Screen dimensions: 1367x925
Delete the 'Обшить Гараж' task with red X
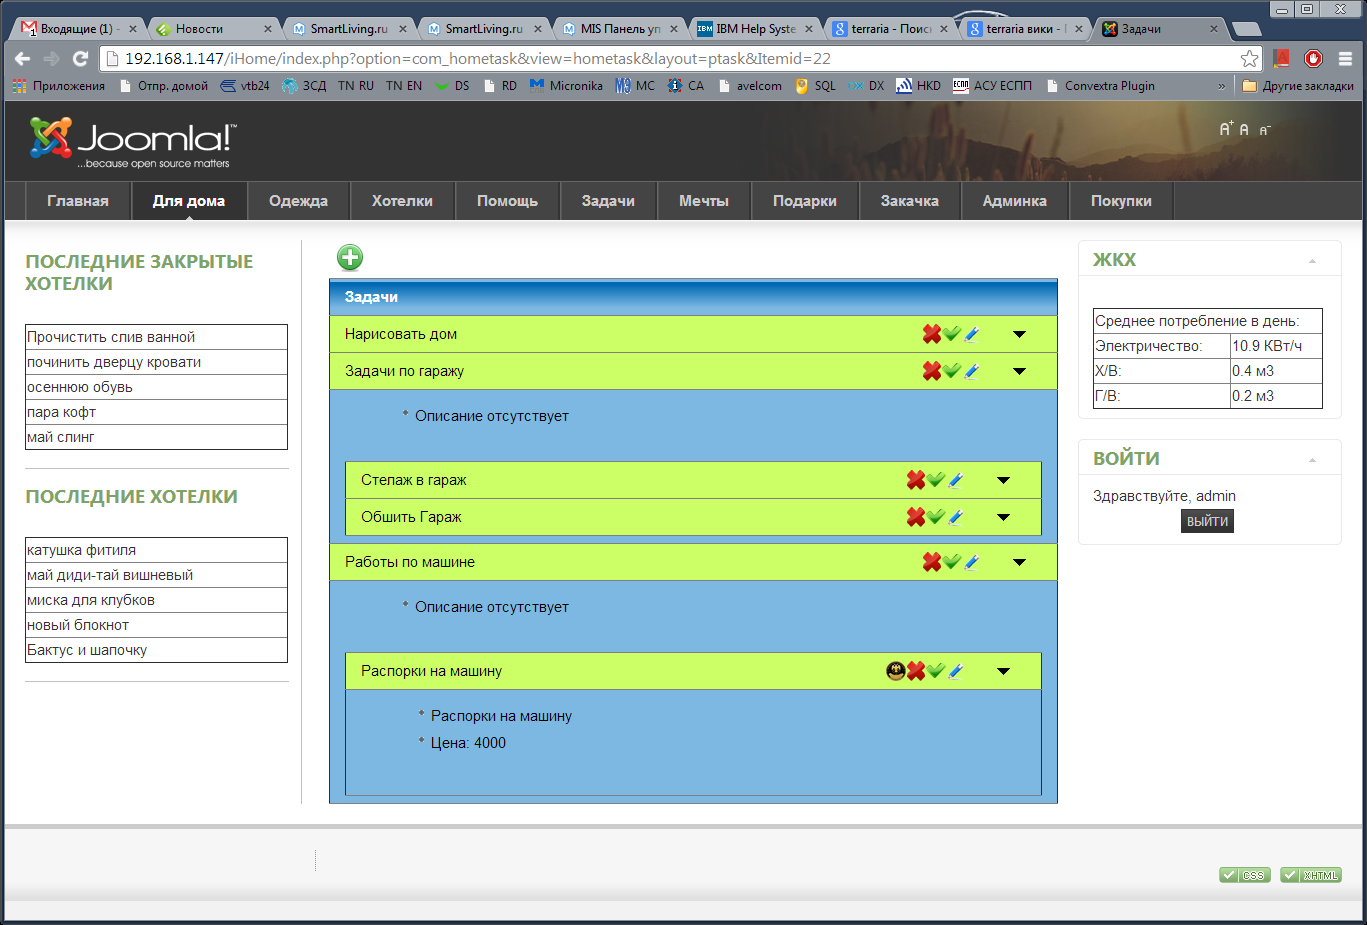[x=915, y=517]
